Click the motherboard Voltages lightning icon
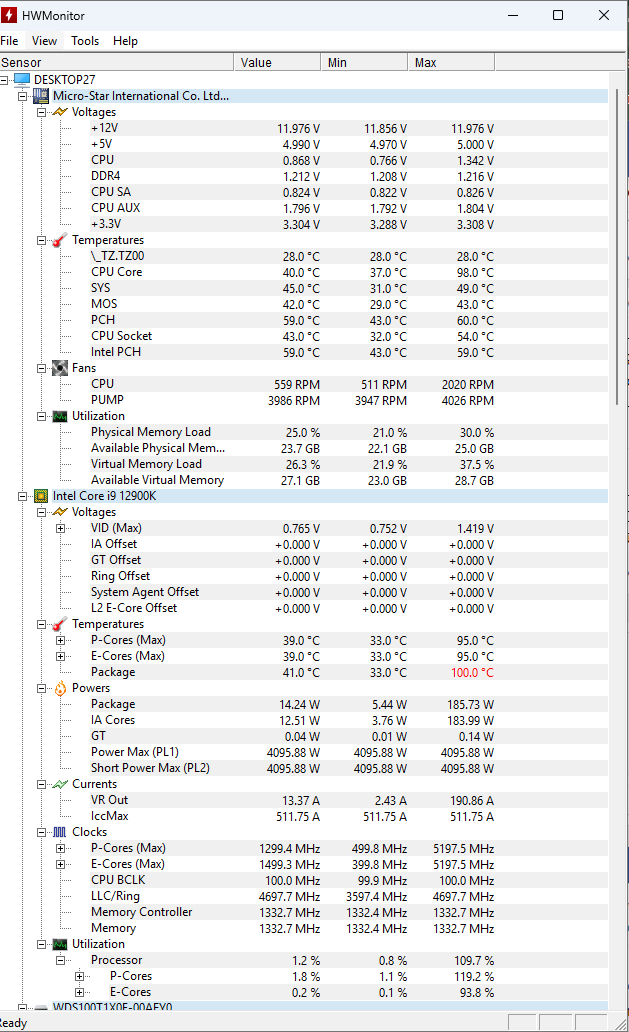 coord(60,112)
